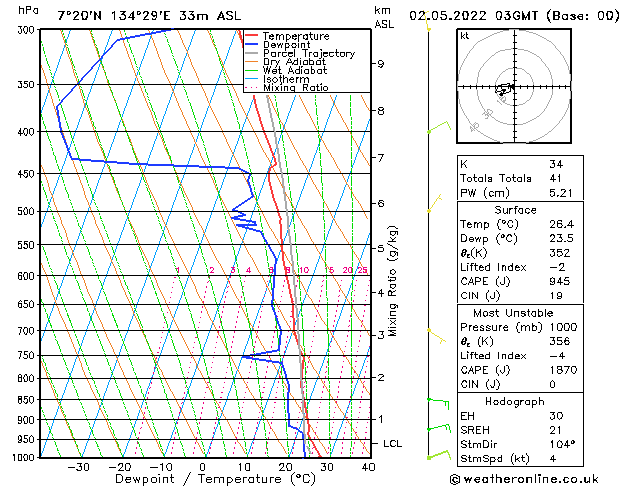Click the 900 hPa pressure label

(28, 420)
